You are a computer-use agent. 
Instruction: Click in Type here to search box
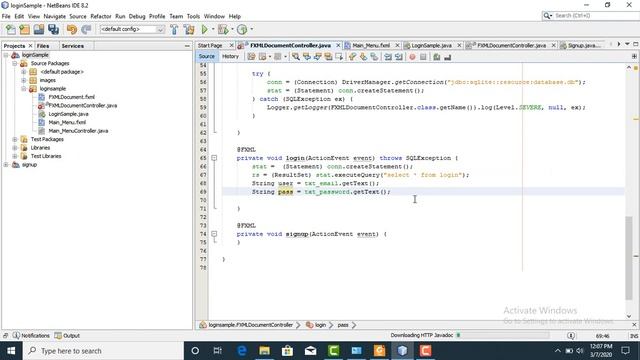coord(103,351)
